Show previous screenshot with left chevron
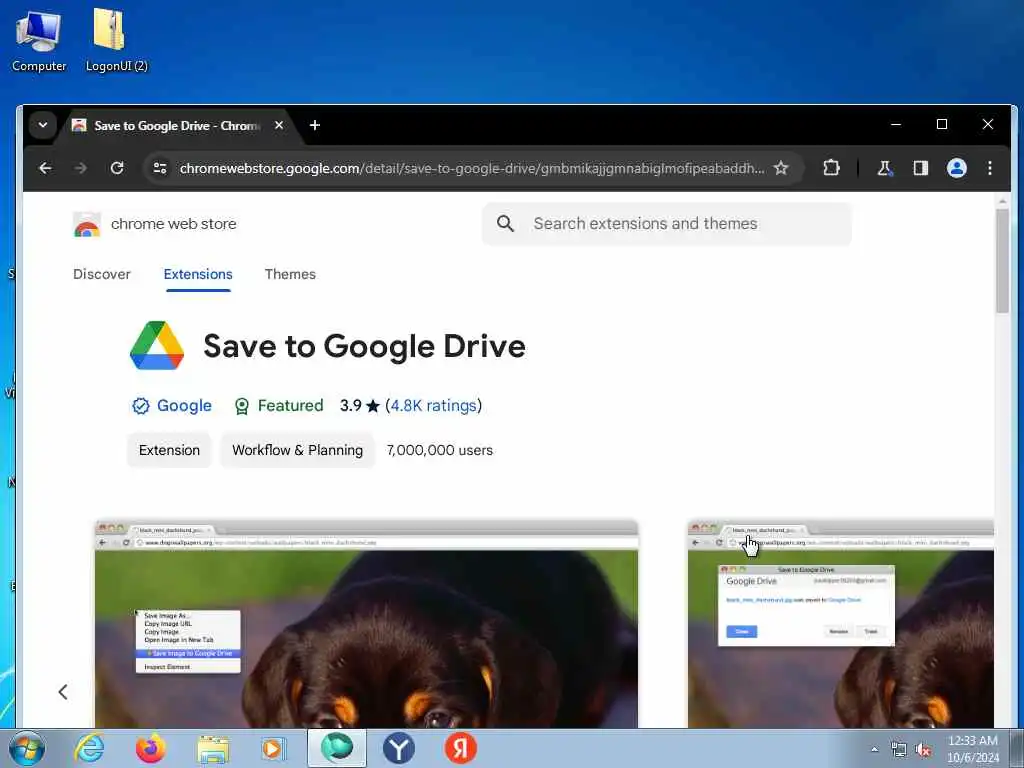The height and width of the screenshot is (768, 1024). tap(63, 692)
